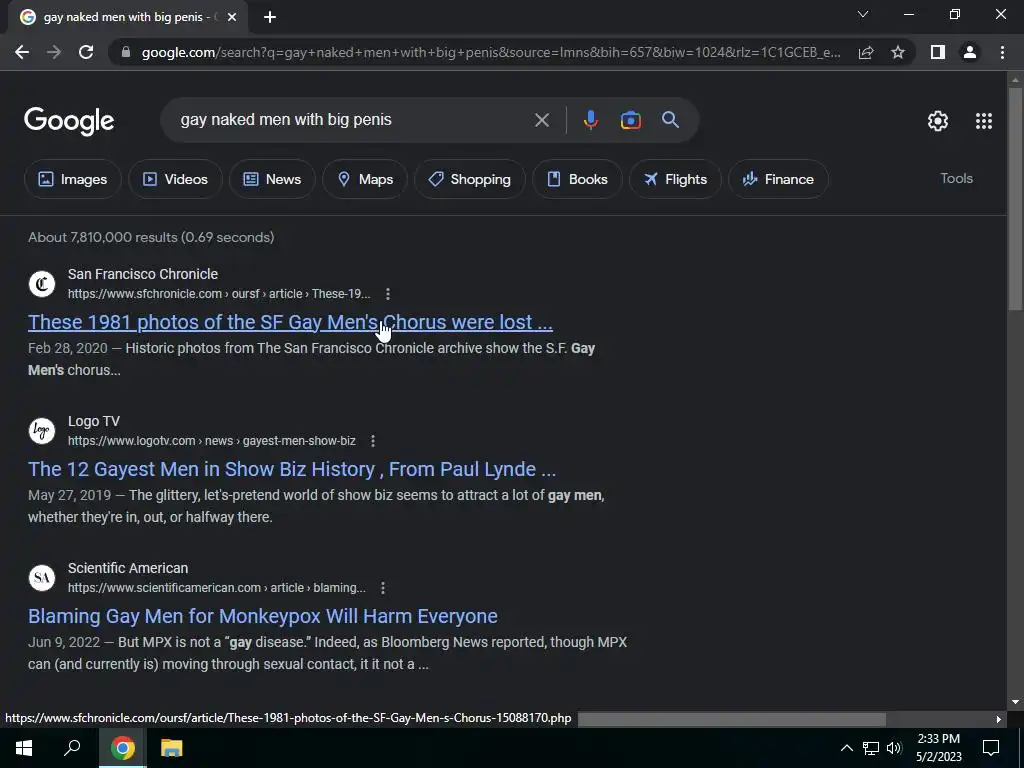1024x768 pixels.
Task: Open the volume control in tray
Action: 894,748
